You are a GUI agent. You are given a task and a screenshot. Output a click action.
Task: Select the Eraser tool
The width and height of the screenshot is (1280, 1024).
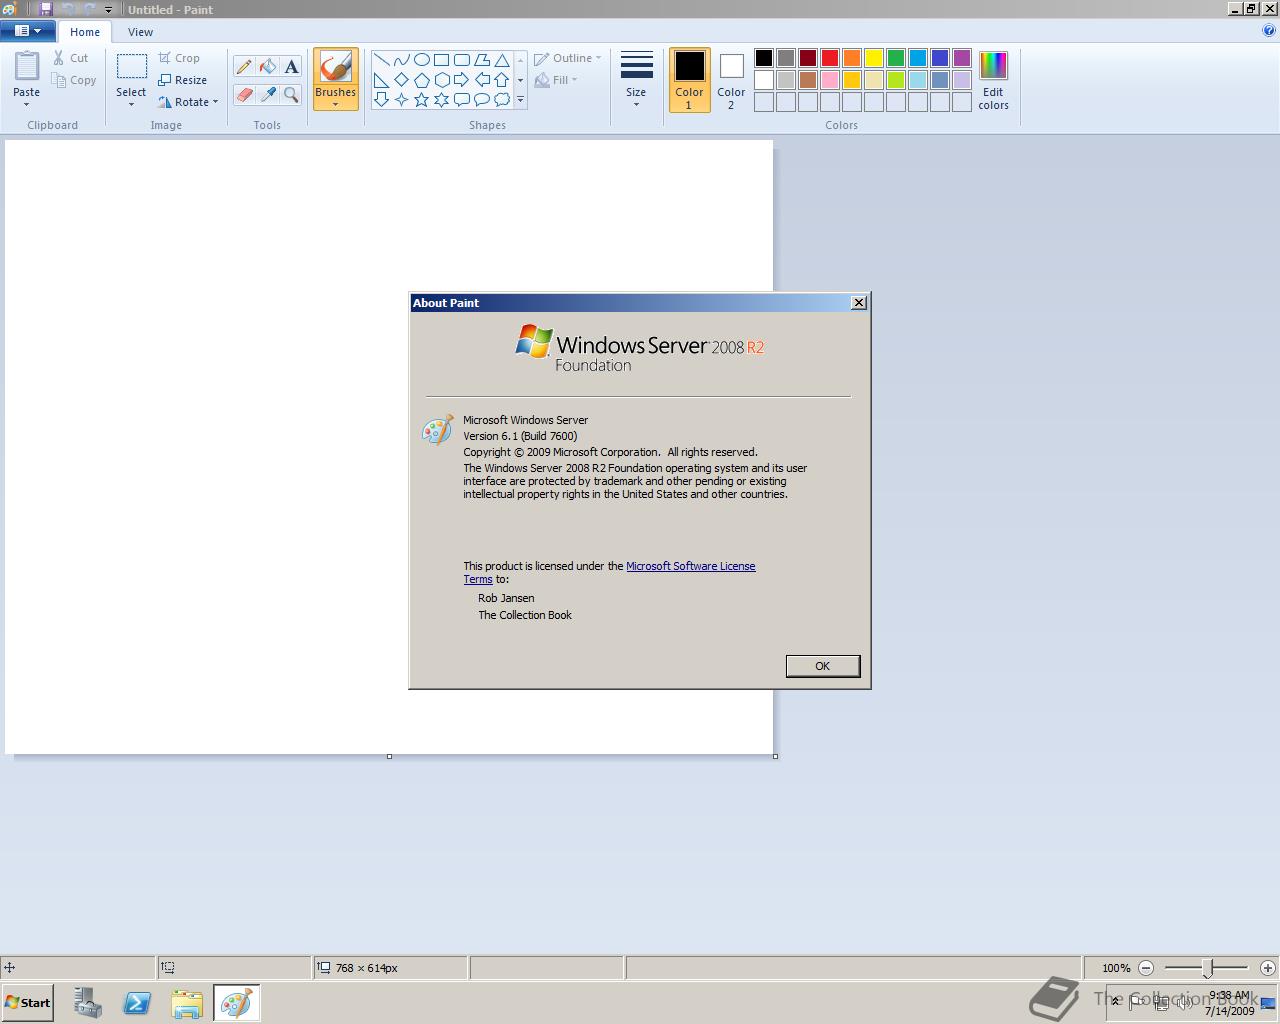pos(243,95)
